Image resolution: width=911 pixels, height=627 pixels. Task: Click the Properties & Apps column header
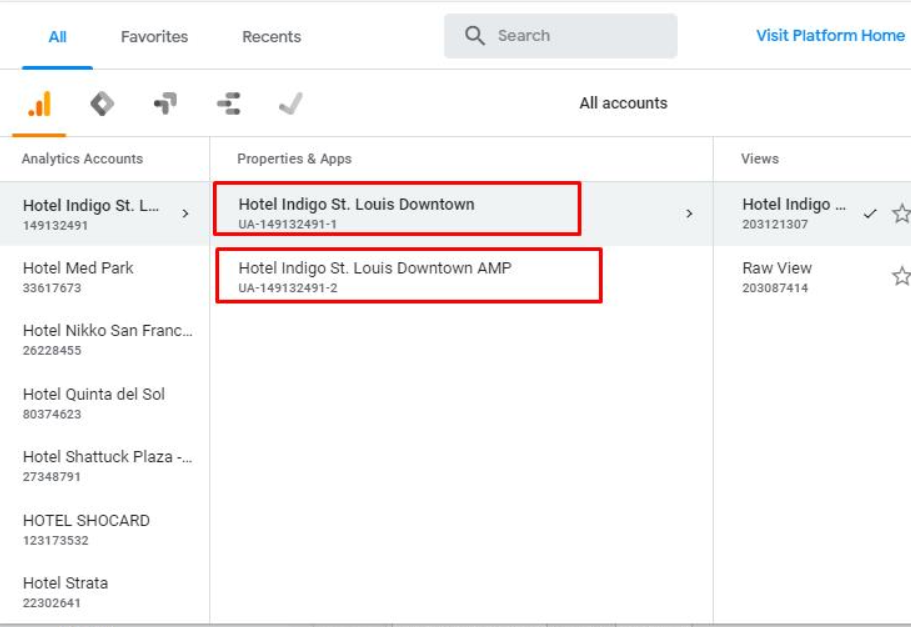(294, 159)
